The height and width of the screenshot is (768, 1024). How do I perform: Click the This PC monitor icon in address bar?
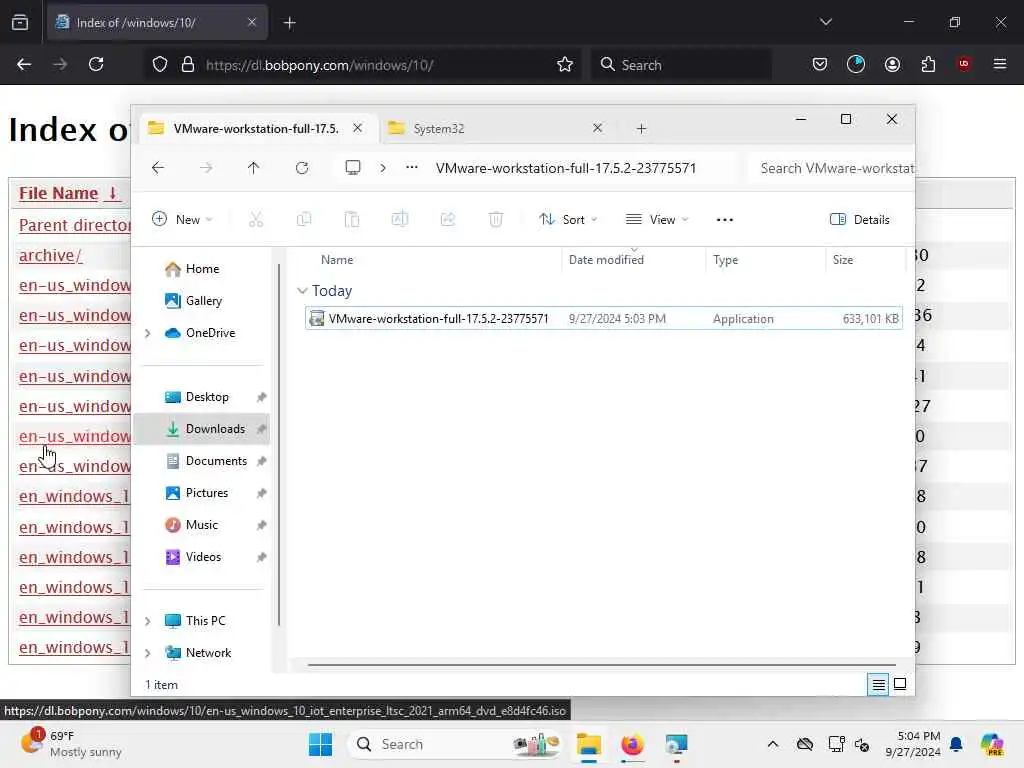353,168
